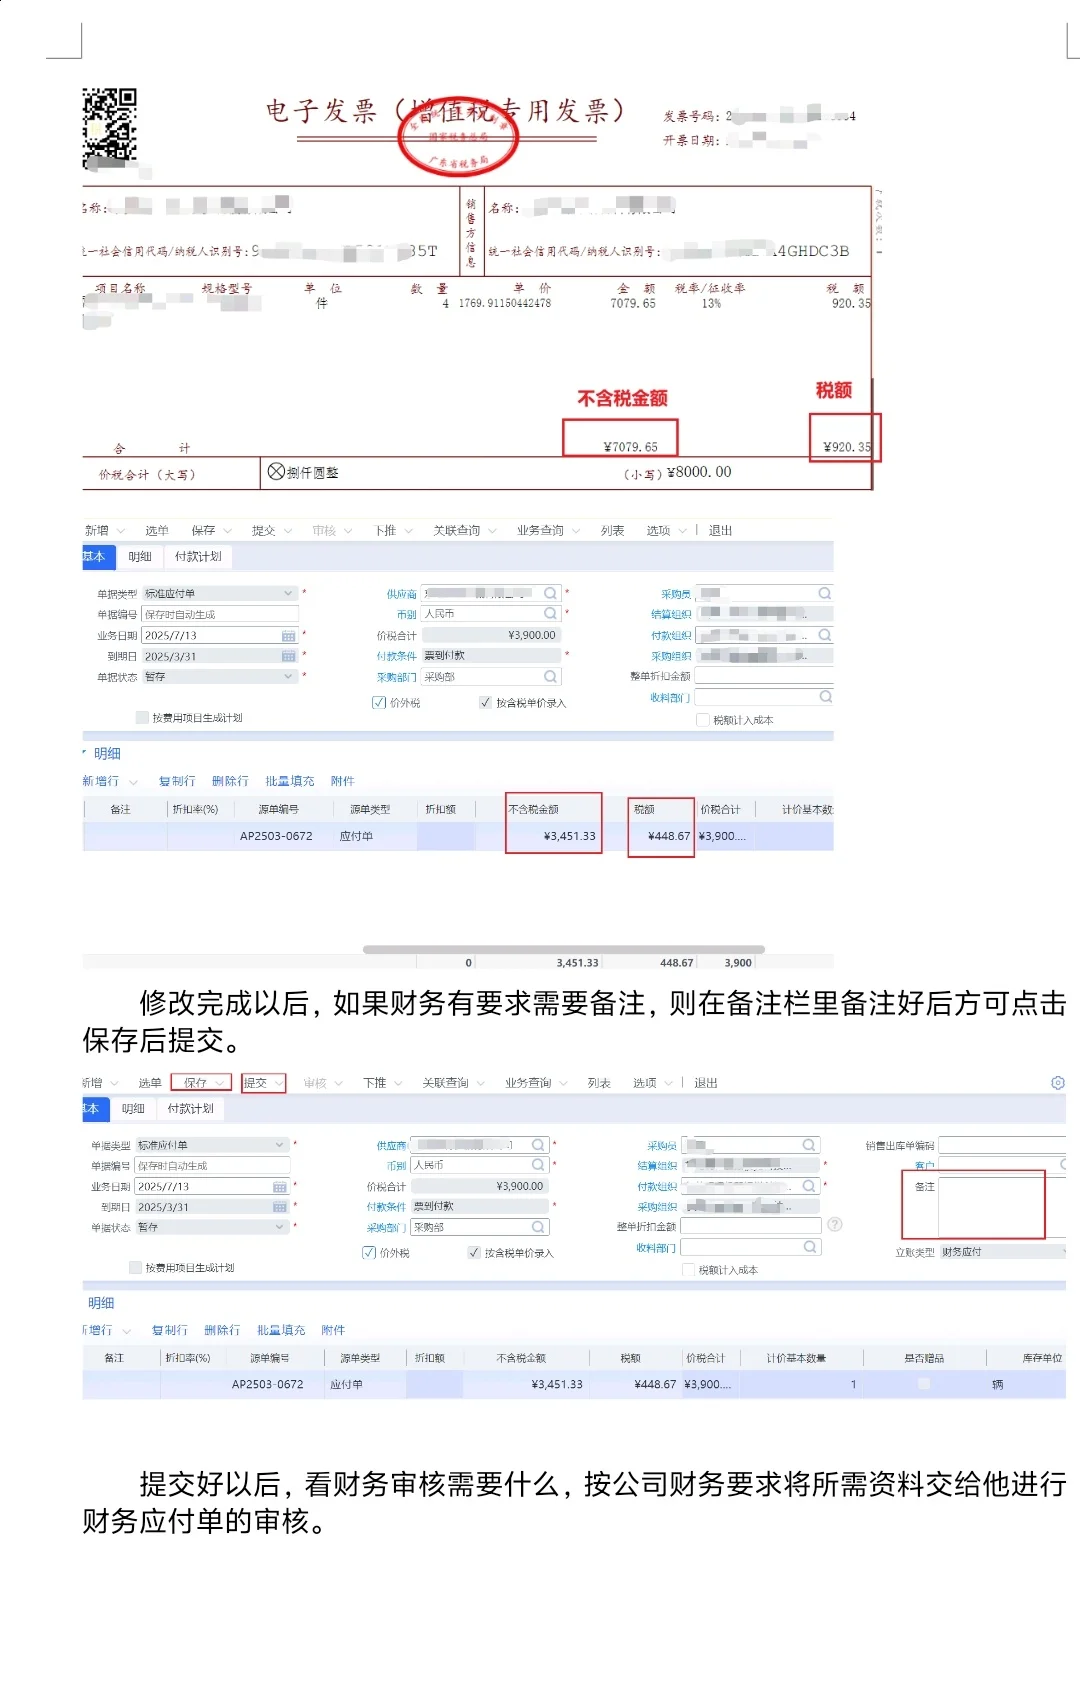
Task: Click the ¥448.67 cell in upper detail row
Action: click(x=661, y=836)
